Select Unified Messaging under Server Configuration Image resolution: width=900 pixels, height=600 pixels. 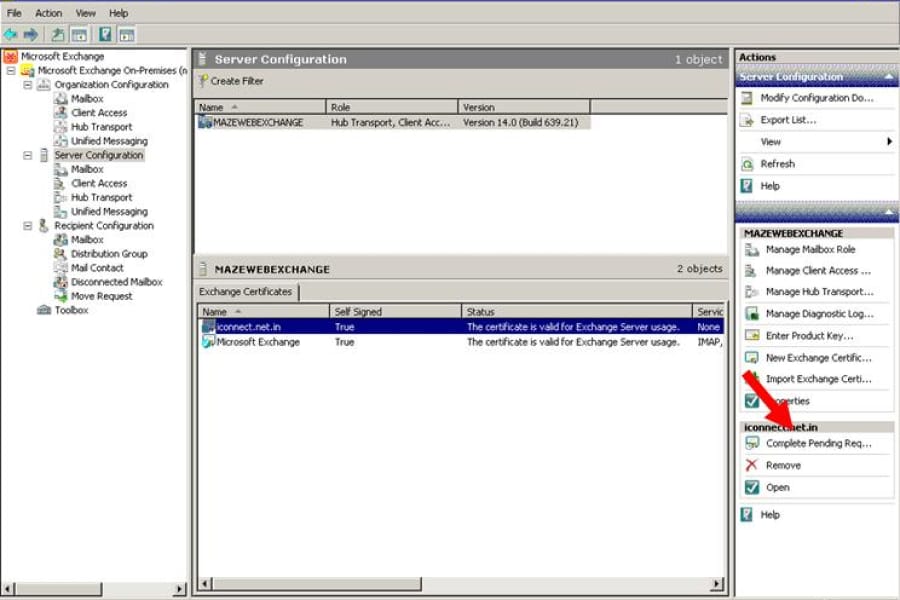point(109,212)
